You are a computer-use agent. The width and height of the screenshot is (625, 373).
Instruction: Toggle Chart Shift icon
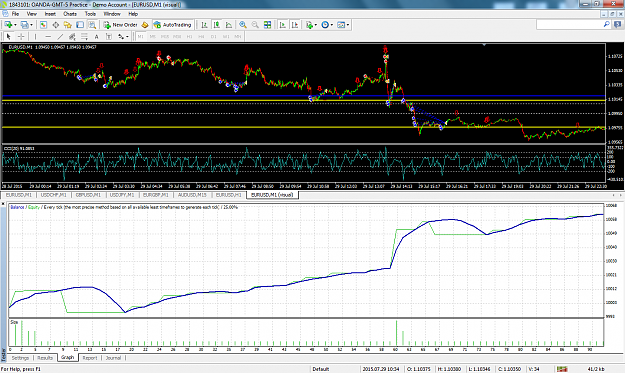(x=295, y=25)
